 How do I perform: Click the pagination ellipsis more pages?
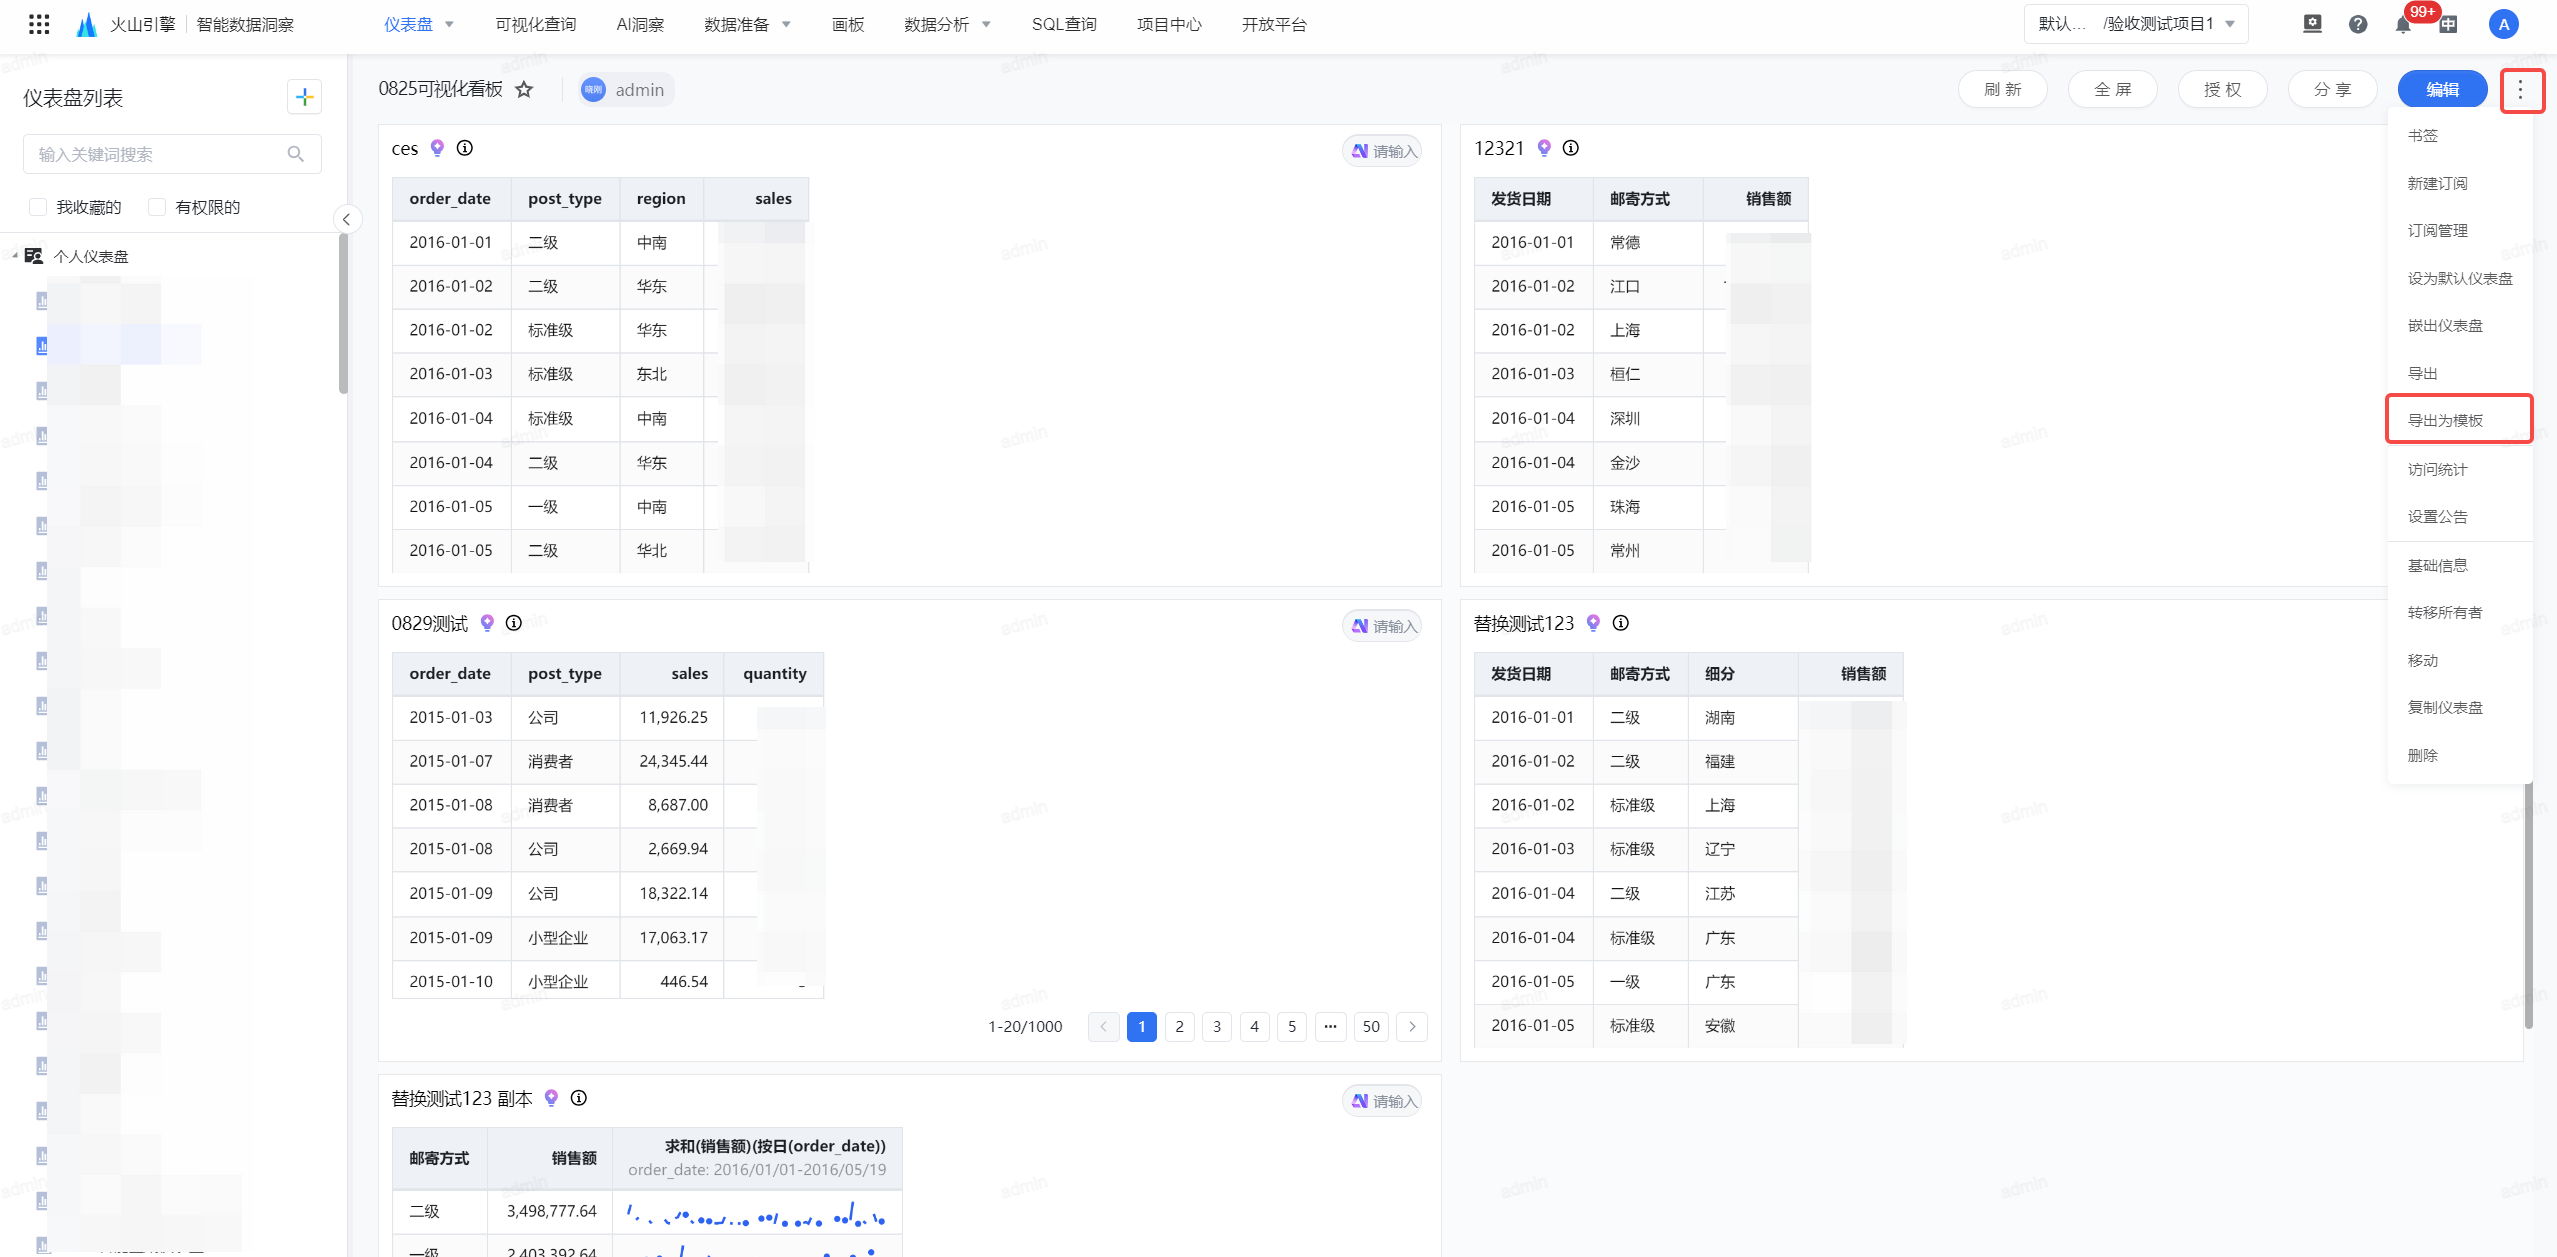click(1330, 1027)
